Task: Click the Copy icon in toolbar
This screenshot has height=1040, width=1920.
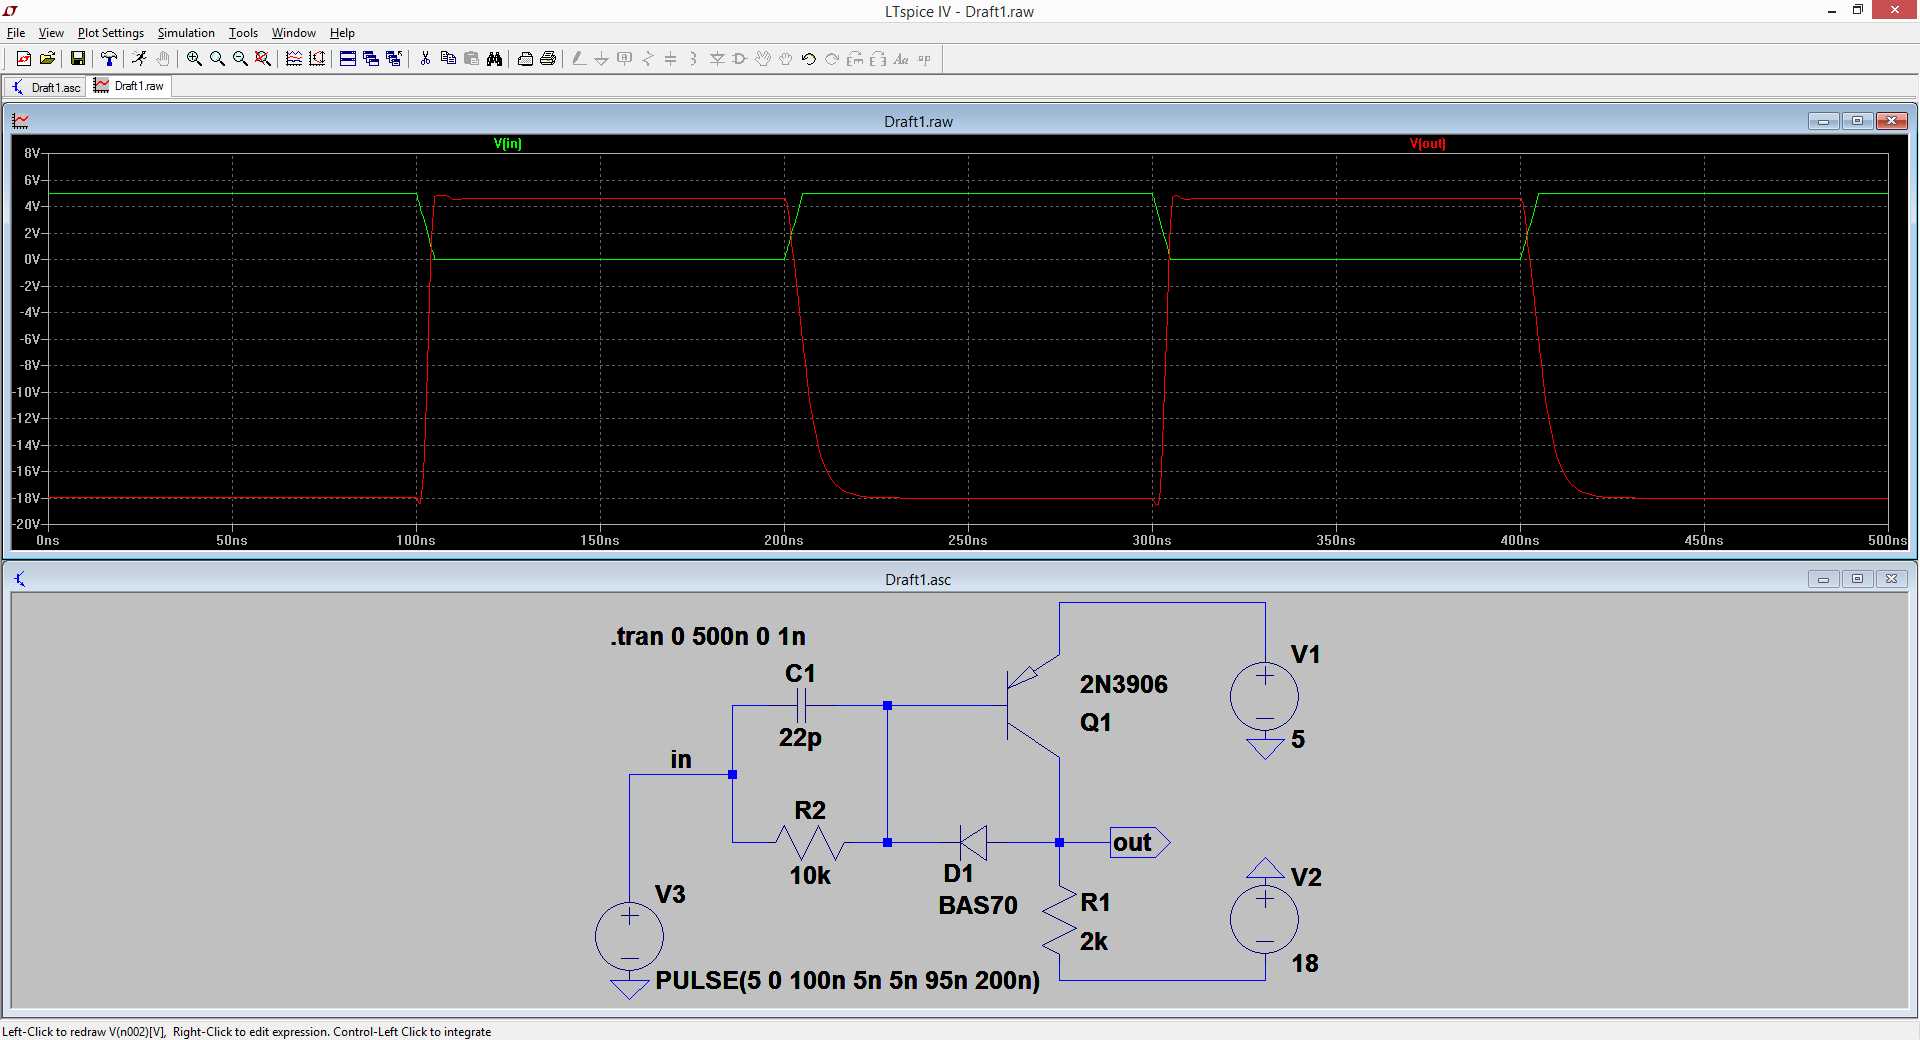Action: coord(448,59)
